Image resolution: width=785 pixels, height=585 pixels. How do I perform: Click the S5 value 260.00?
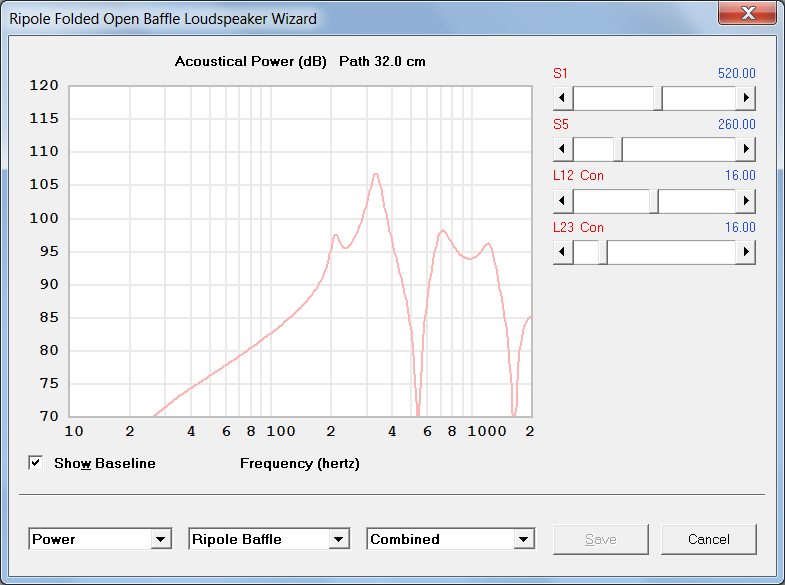tap(736, 125)
